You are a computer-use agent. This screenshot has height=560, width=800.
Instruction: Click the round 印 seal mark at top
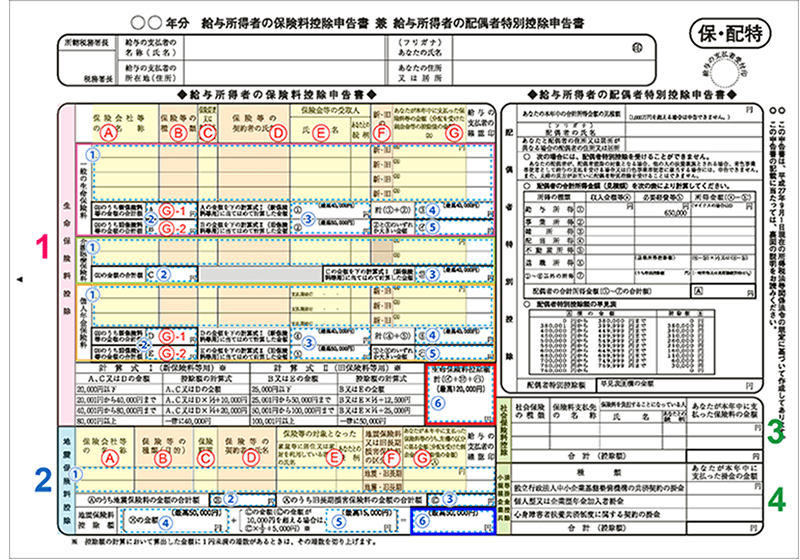click(638, 46)
